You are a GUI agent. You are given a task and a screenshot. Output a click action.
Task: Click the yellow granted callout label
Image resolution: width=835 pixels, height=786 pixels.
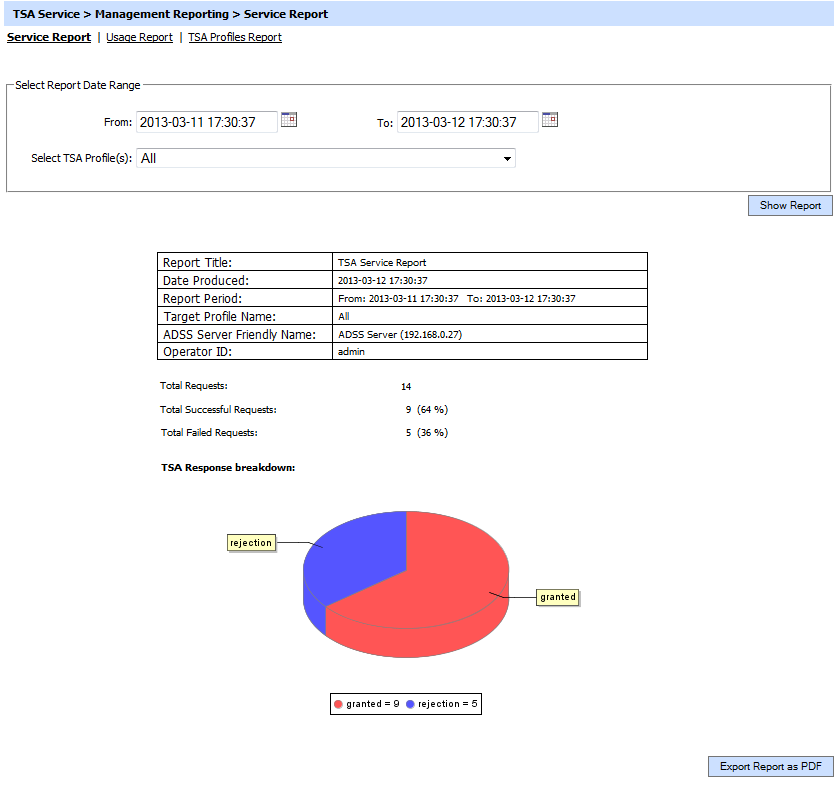558,597
